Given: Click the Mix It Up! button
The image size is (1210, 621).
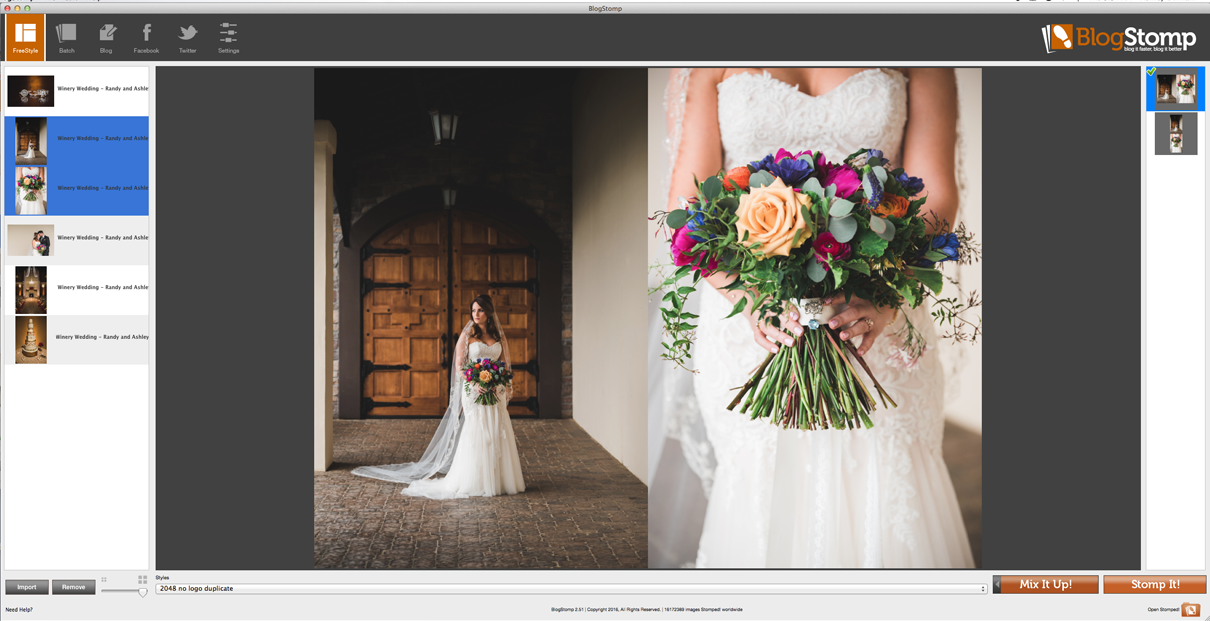Looking at the screenshot, I should [1048, 584].
